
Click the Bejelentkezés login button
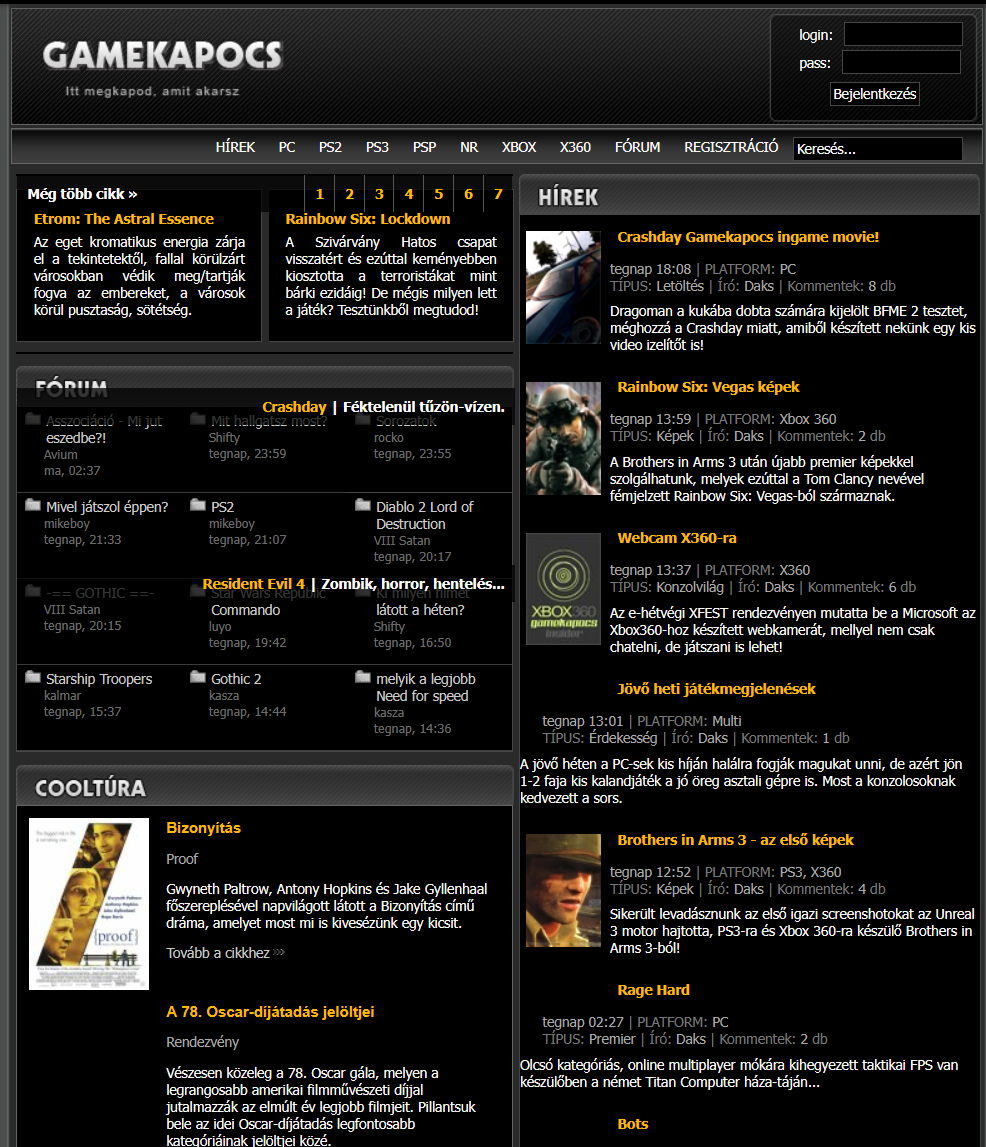click(x=875, y=94)
